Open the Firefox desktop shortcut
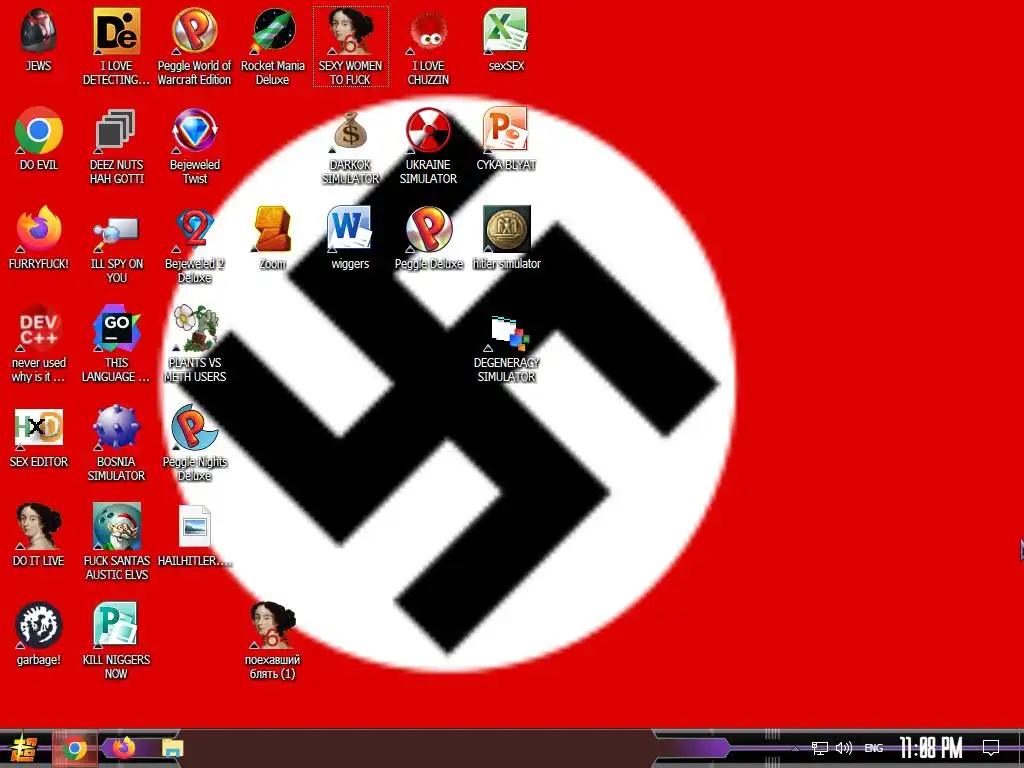Screen dimensions: 1024x768 [39, 229]
